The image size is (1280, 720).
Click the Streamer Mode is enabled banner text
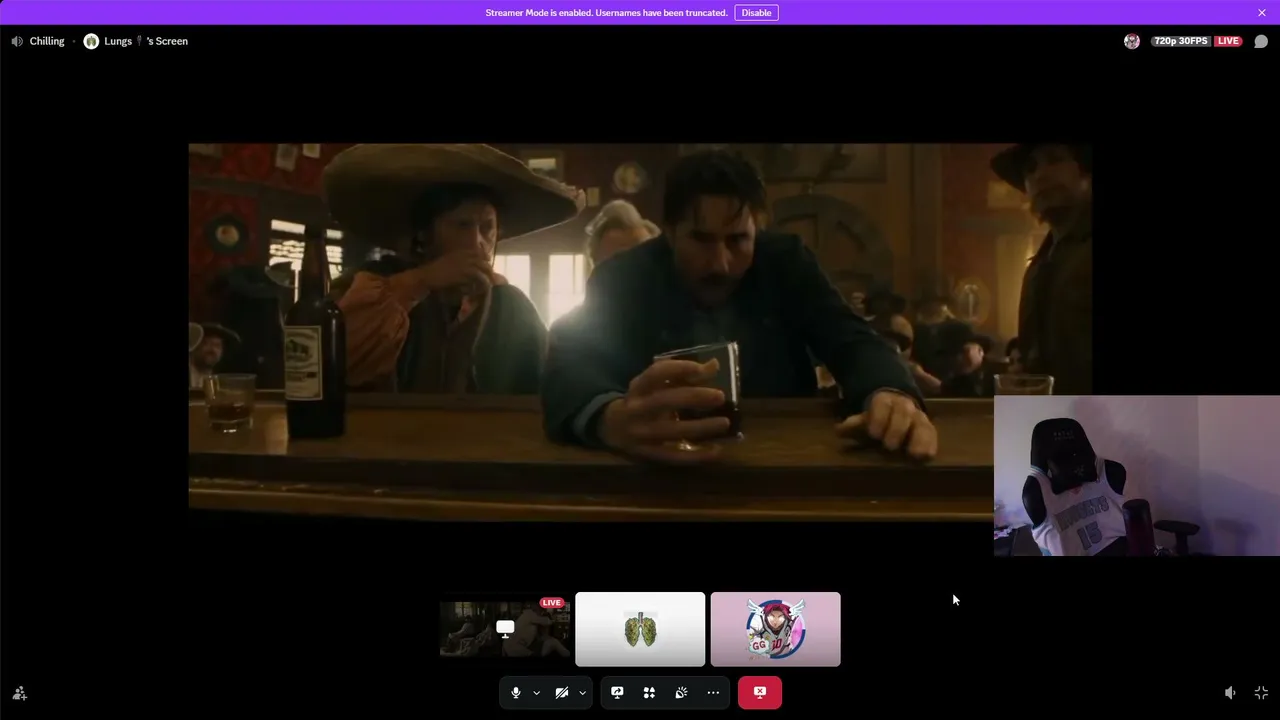(606, 13)
